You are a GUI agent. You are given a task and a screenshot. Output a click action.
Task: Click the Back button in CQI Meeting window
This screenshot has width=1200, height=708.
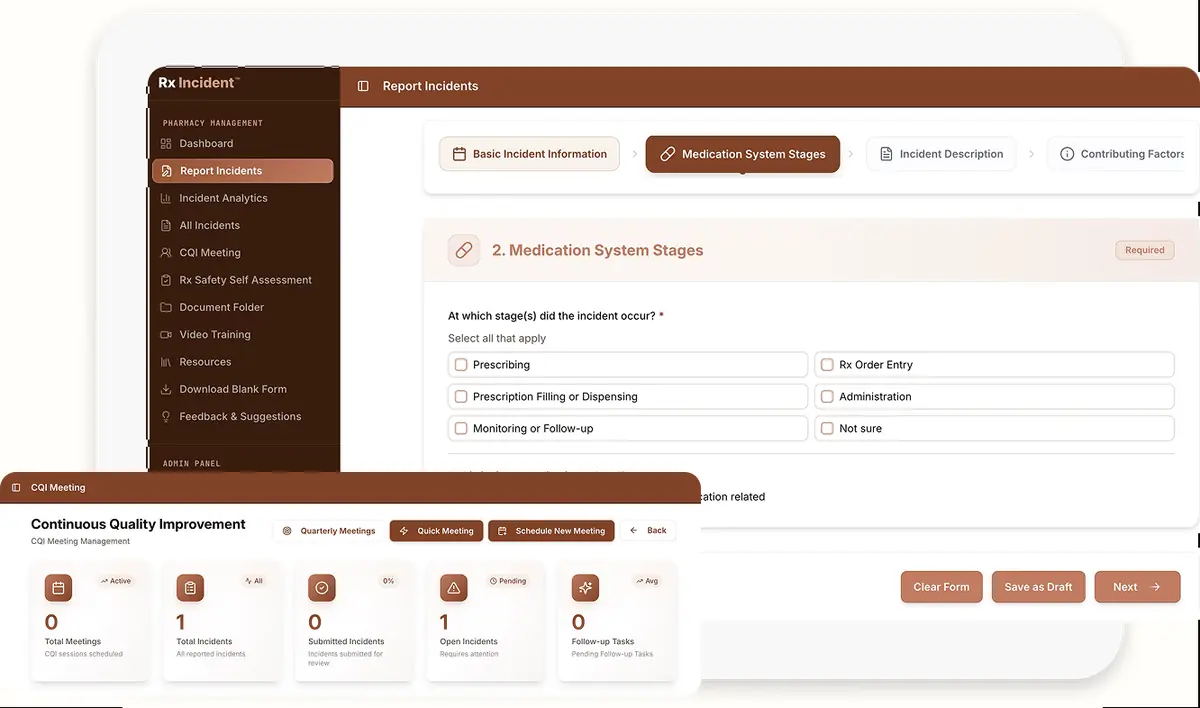[648, 531]
